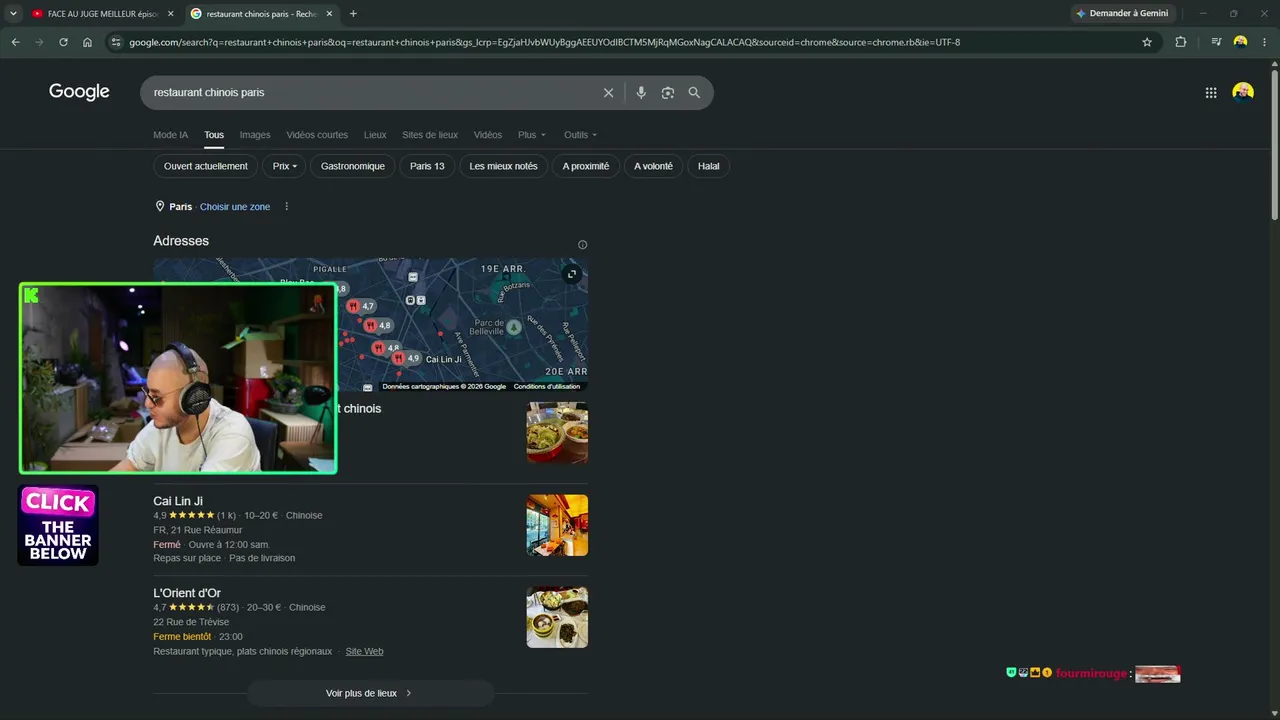Expand the Prix filter dropdown
1280x720 pixels.
coord(285,166)
